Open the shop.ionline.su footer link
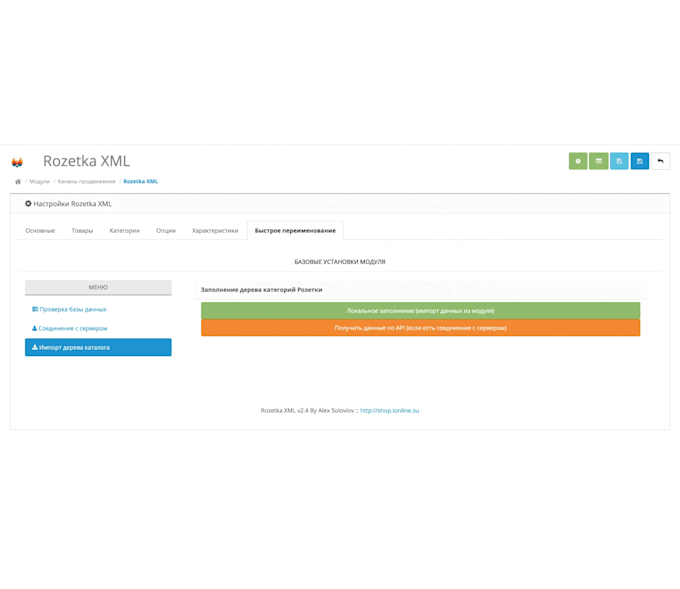Screen dimensions: 680x589 pos(389,410)
